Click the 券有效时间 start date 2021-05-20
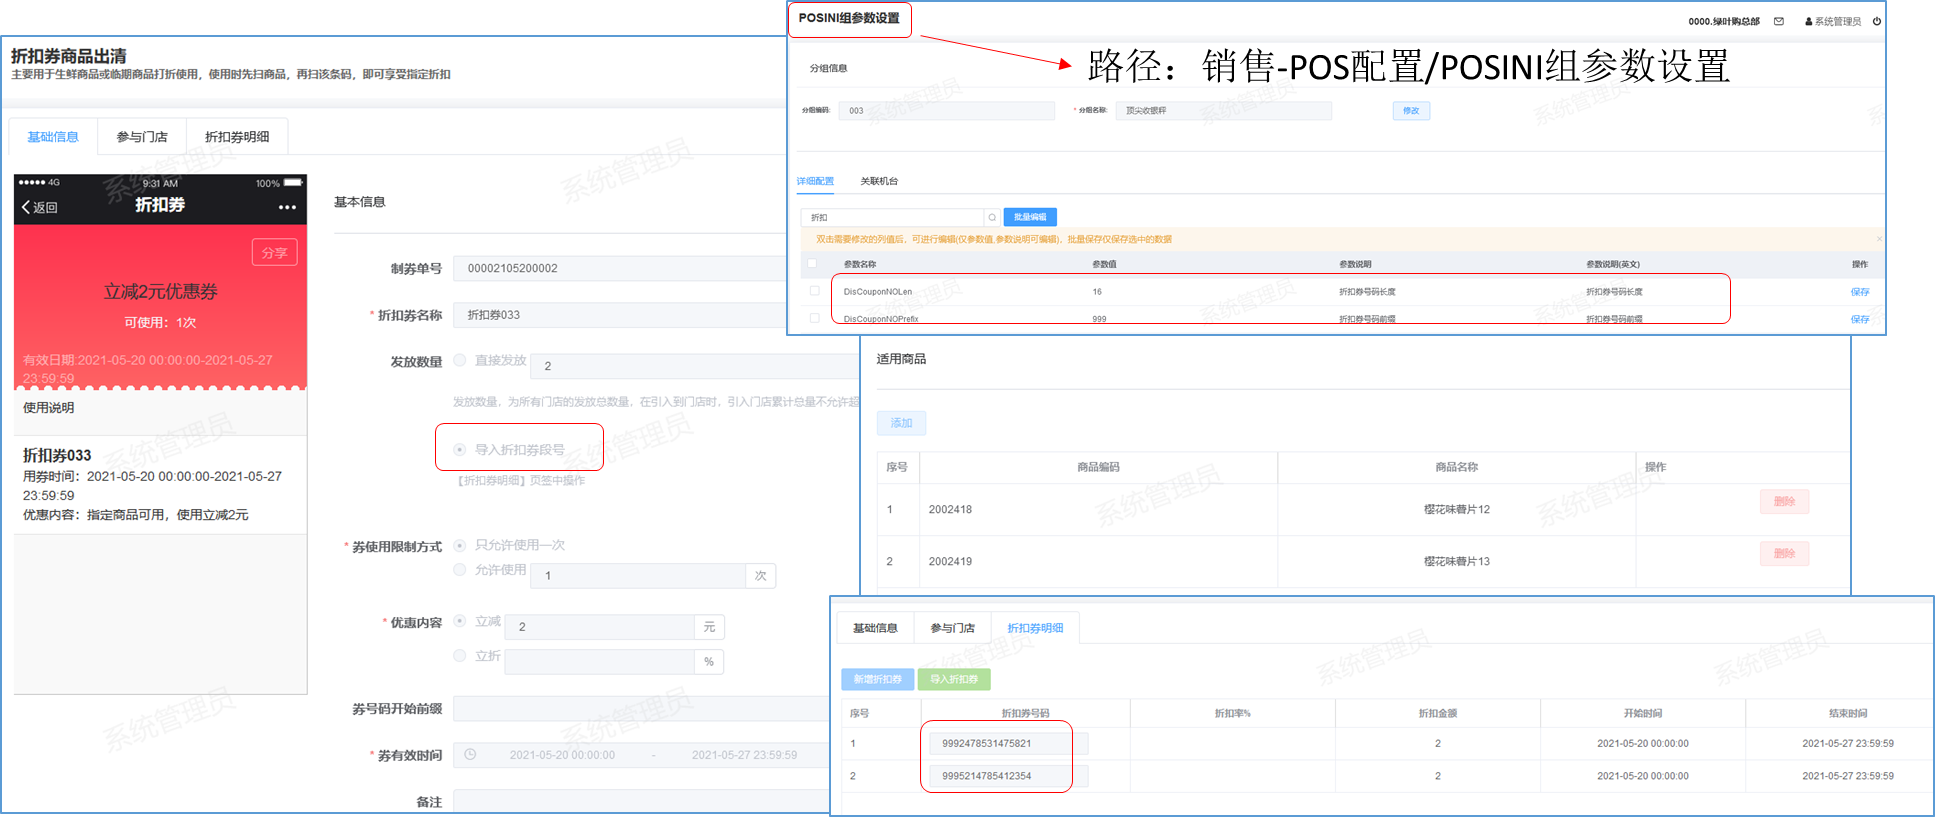 [x=562, y=755]
